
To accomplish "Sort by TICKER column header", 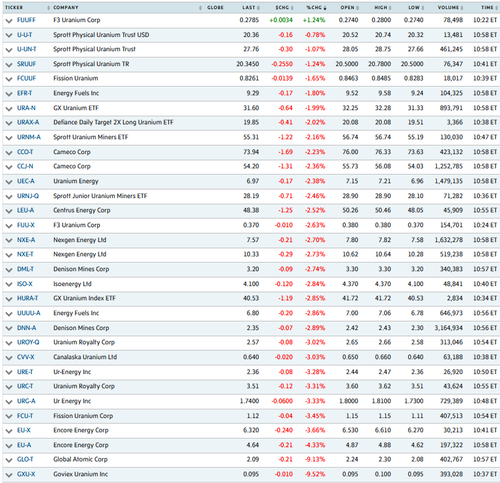I will (14, 7).
